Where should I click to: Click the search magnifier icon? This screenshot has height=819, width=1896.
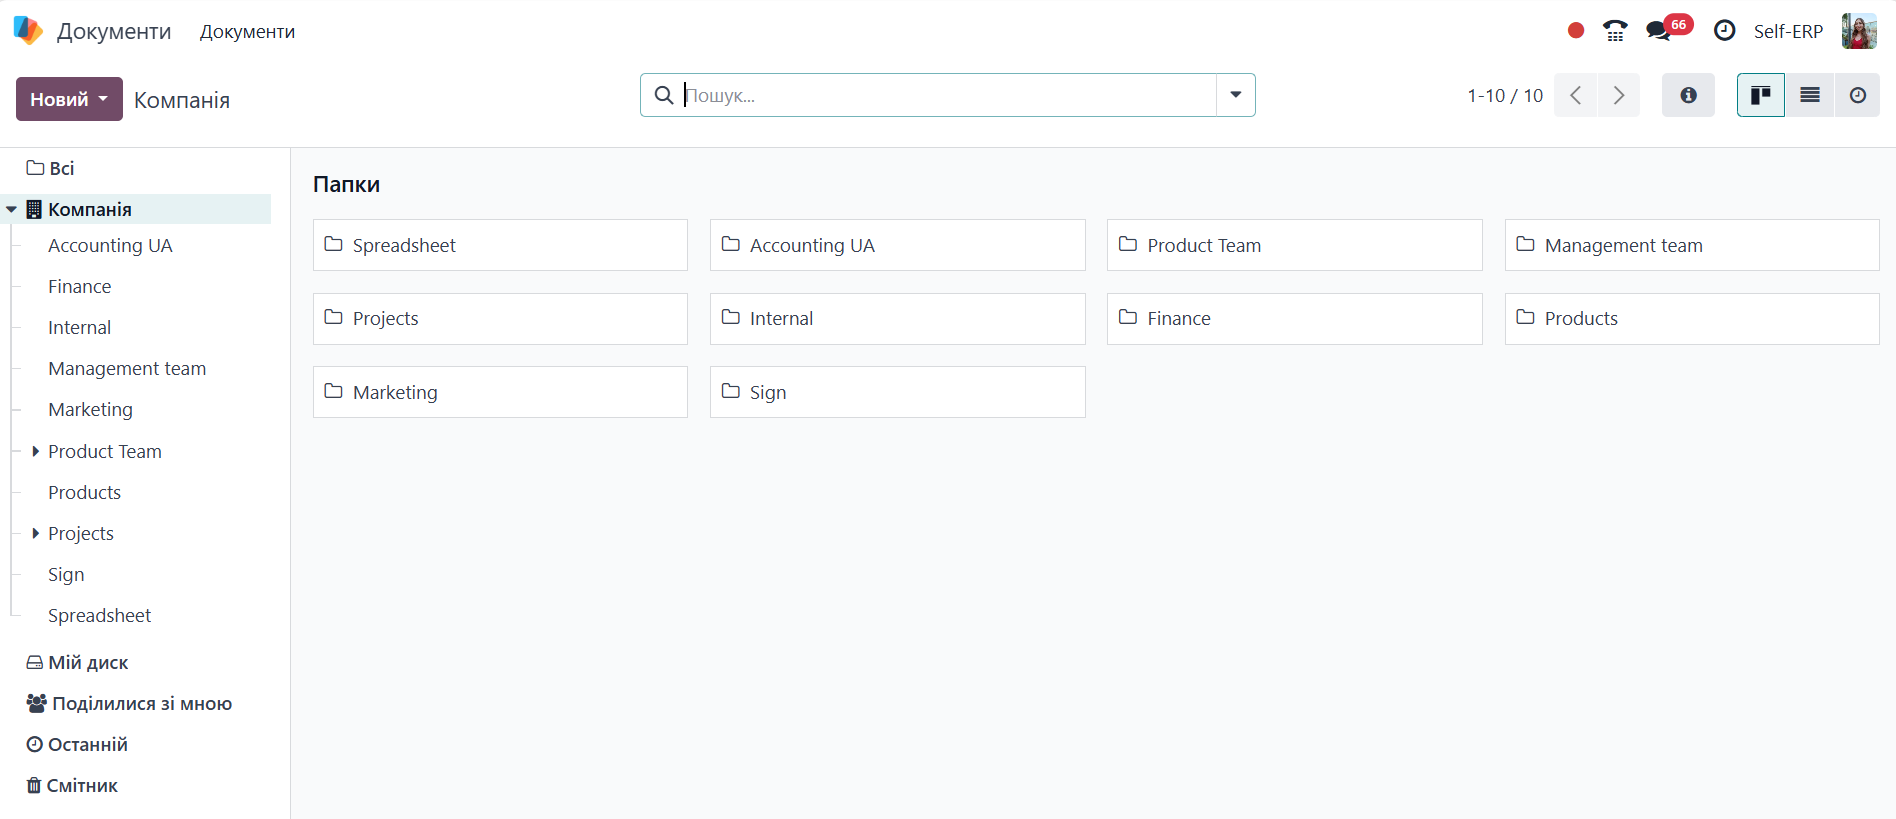[x=663, y=95]
